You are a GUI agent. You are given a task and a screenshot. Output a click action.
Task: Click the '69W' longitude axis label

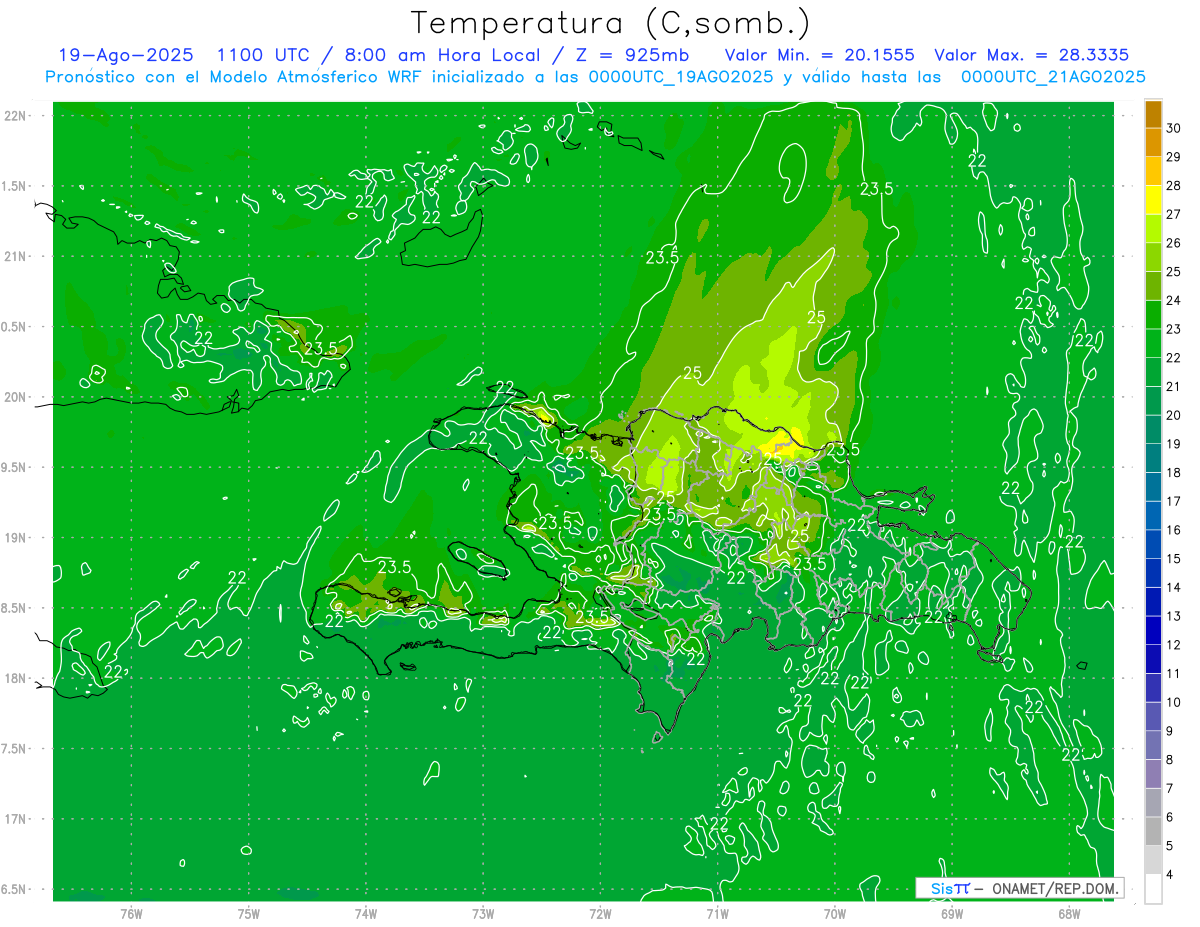click(952, 914)
